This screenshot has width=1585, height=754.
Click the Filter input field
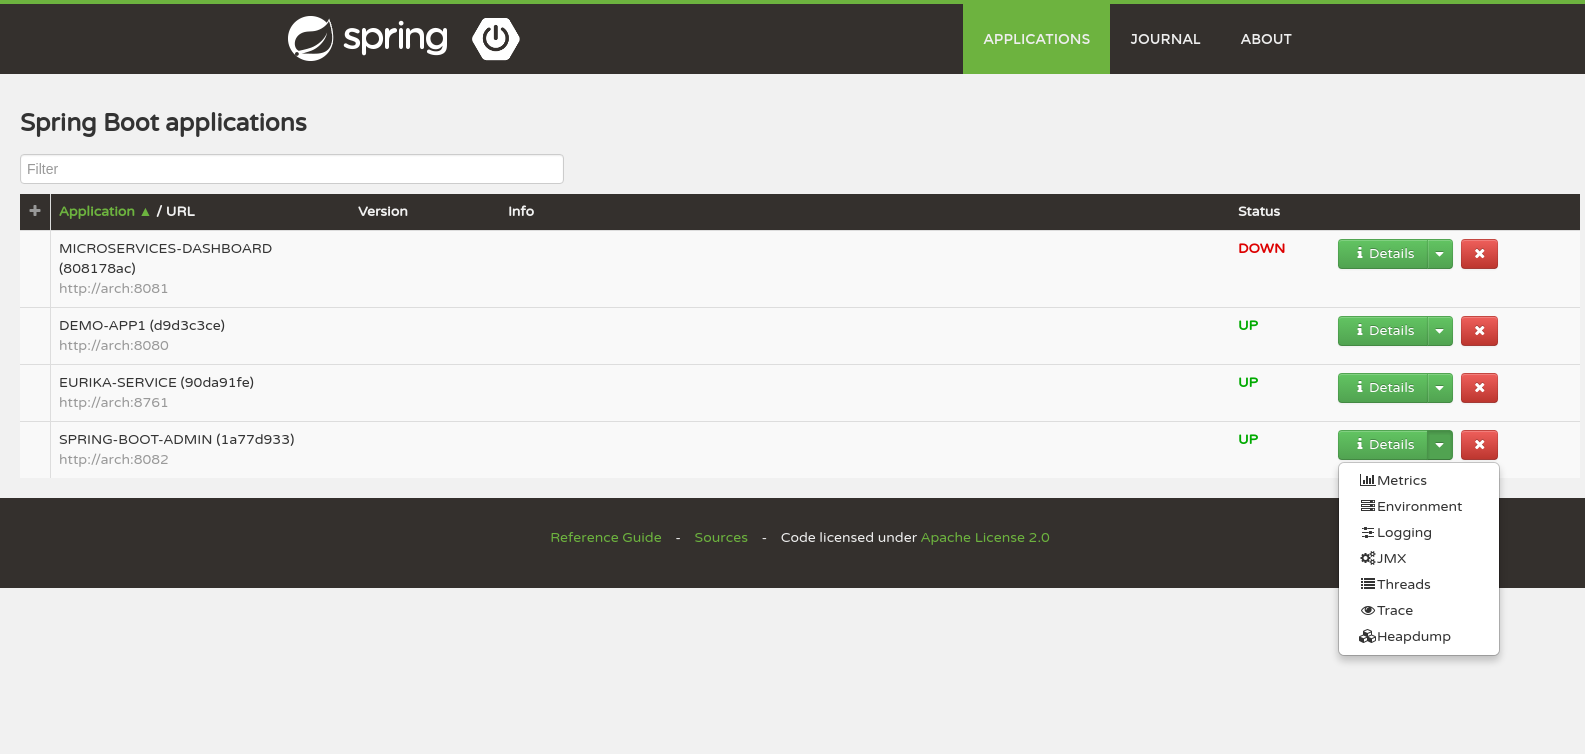click(292, 169)
